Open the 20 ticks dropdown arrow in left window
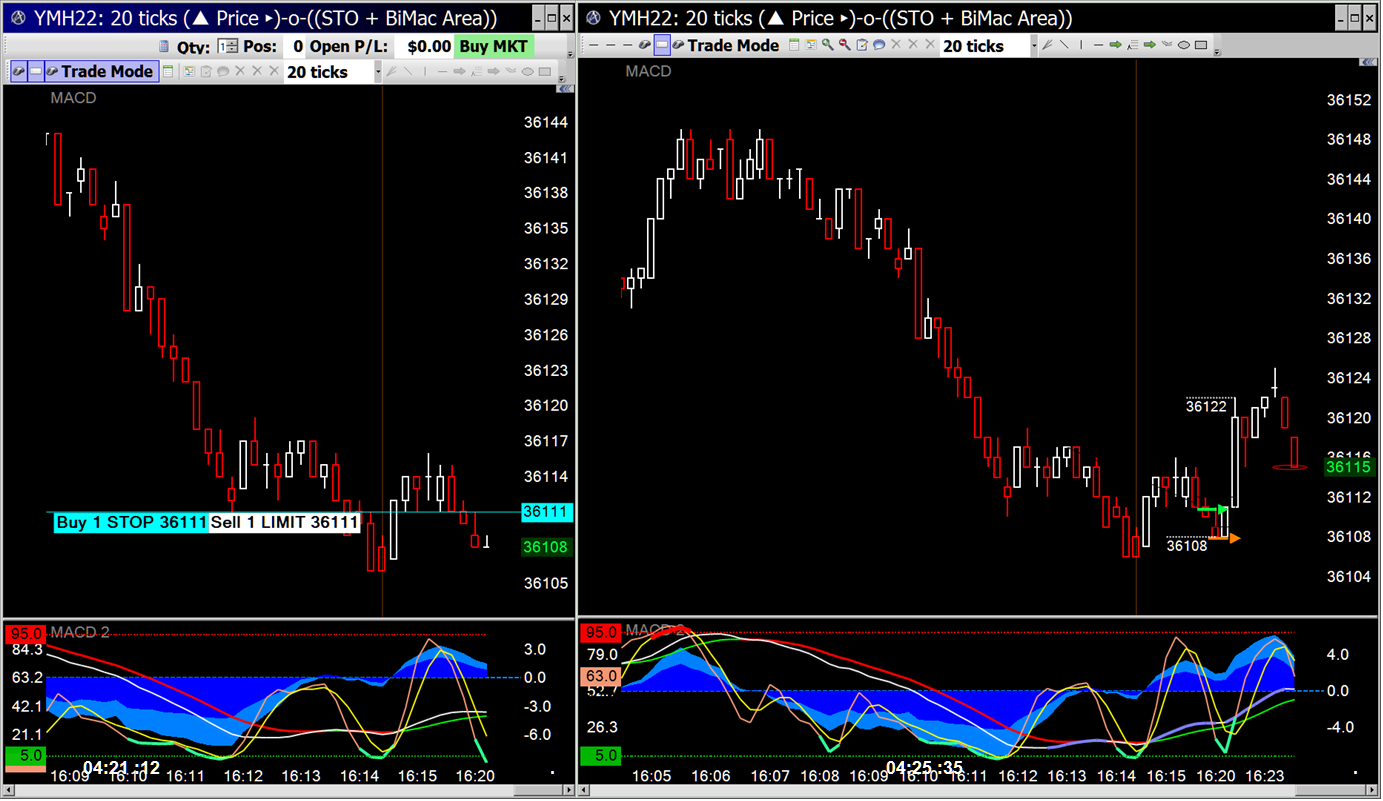 378,72
